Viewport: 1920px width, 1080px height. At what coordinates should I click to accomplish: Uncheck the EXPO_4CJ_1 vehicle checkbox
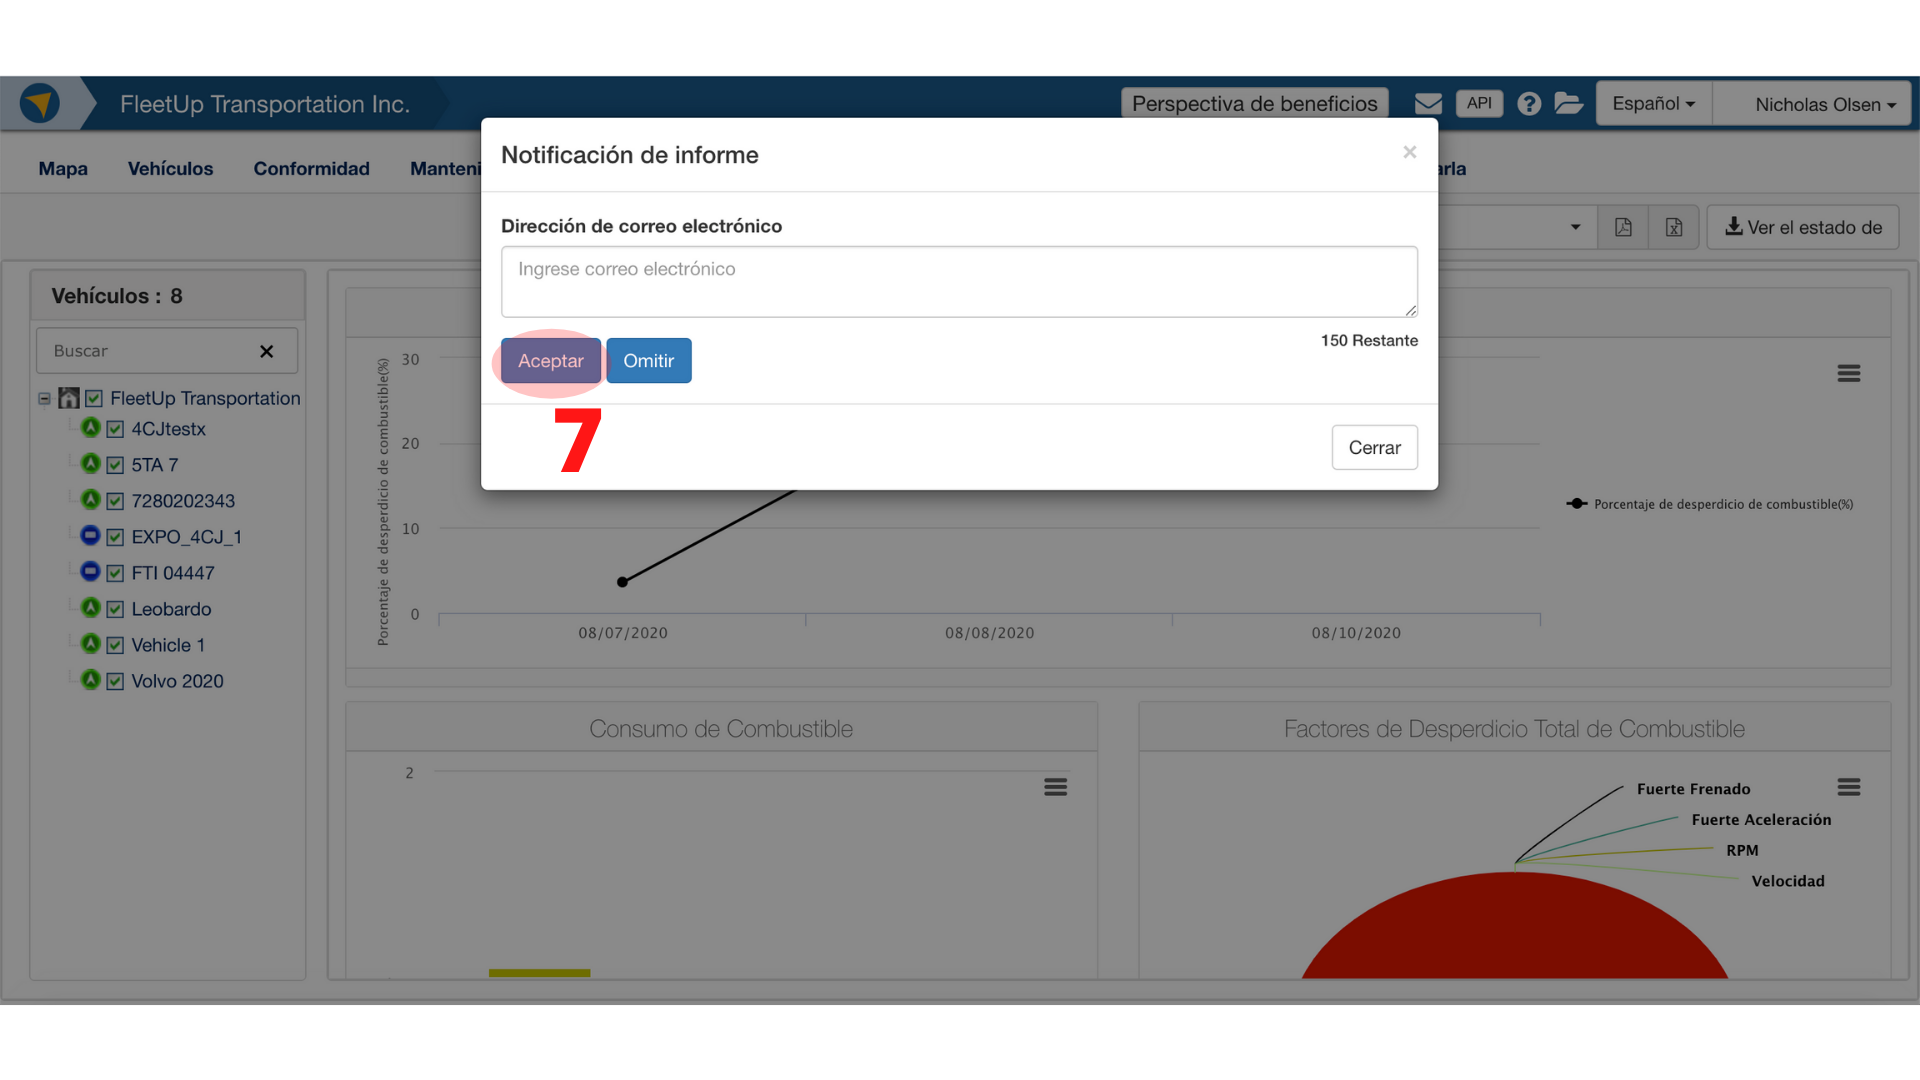[x=115, y=538]
